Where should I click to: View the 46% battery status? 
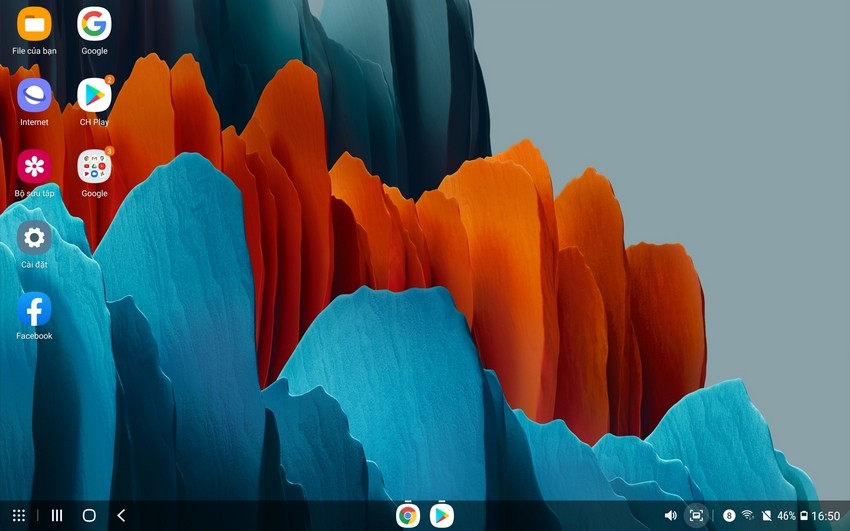click(793, 515)
